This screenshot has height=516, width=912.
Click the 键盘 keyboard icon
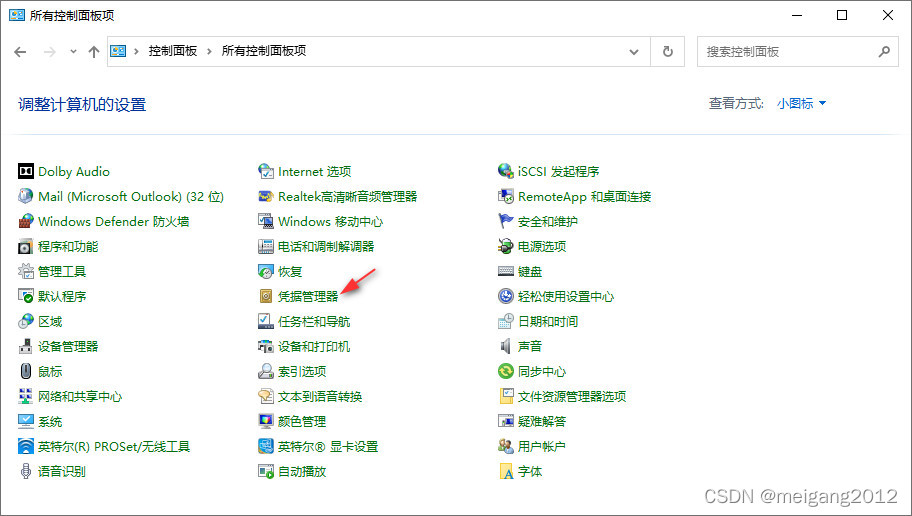tap(505, 271)
